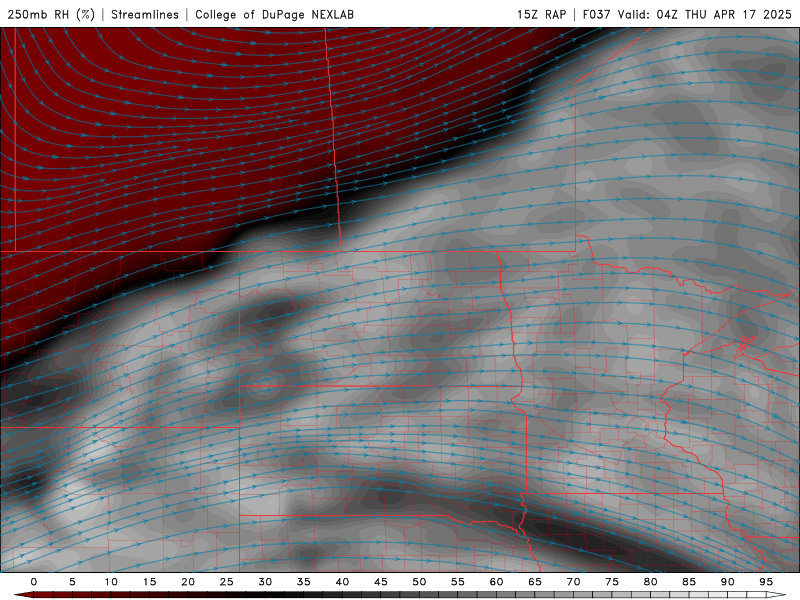This screenshot has width=800, height=600.
Task: Click the colorbar scale label "10"
Action: tap(111, 582)
